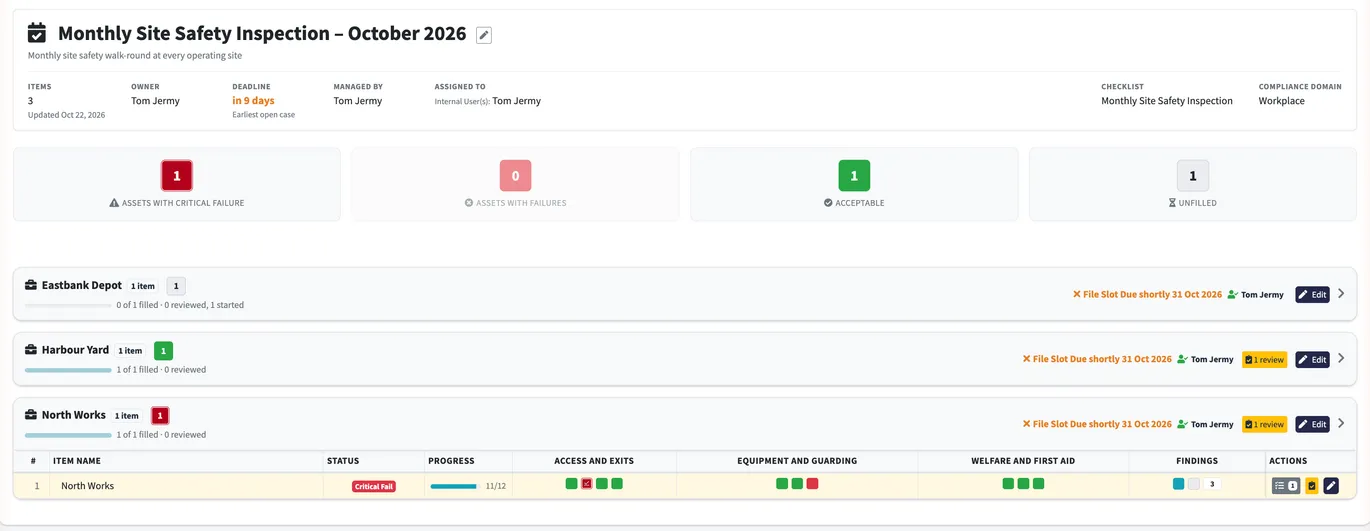Click the Eastbank Depot section title
Viewport: 1370px width, 531px height.
pyautogui.click(x=82, y=285)
